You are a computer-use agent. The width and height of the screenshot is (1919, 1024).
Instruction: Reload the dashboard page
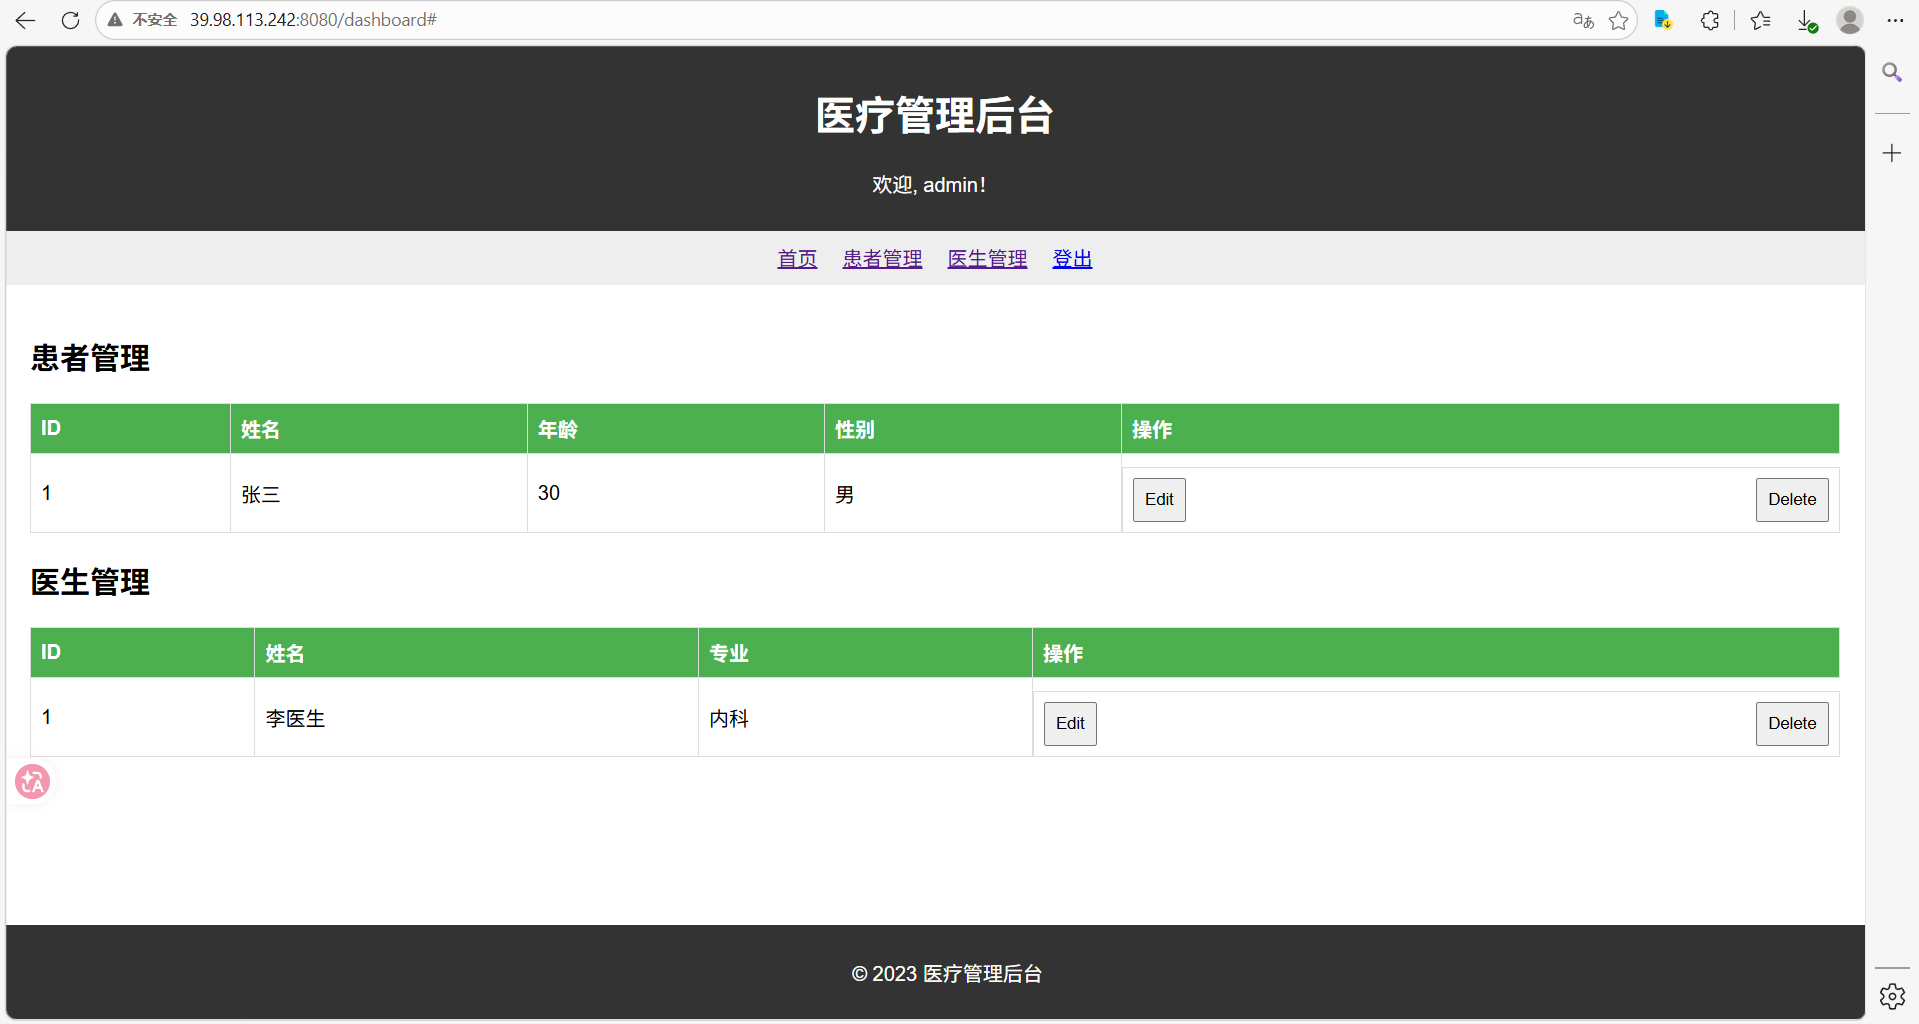pyautogui.click(x=70, y=20)
